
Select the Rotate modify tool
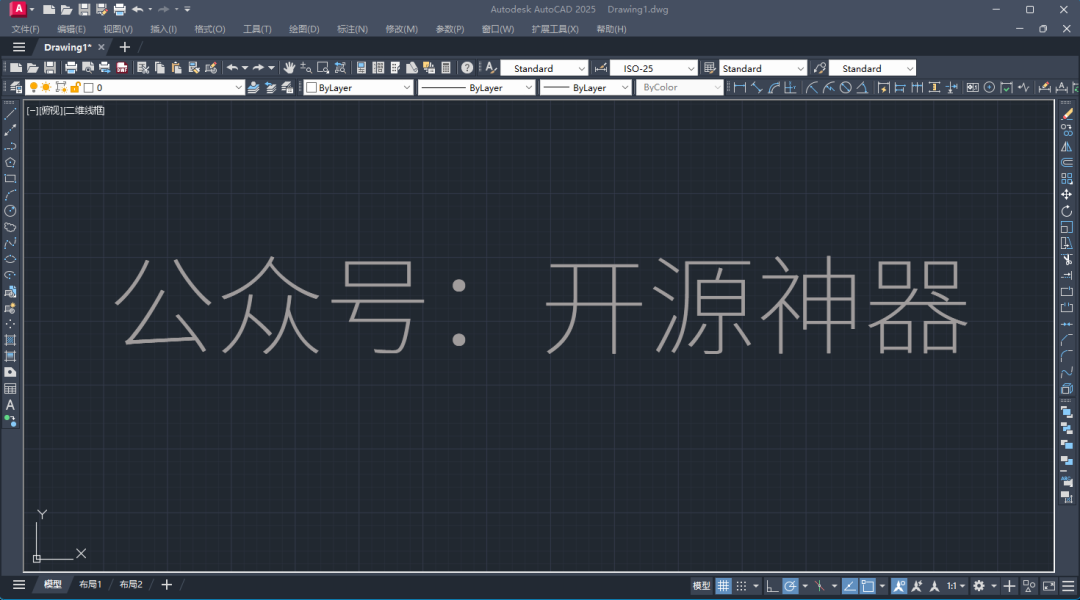pos(1067,211)
